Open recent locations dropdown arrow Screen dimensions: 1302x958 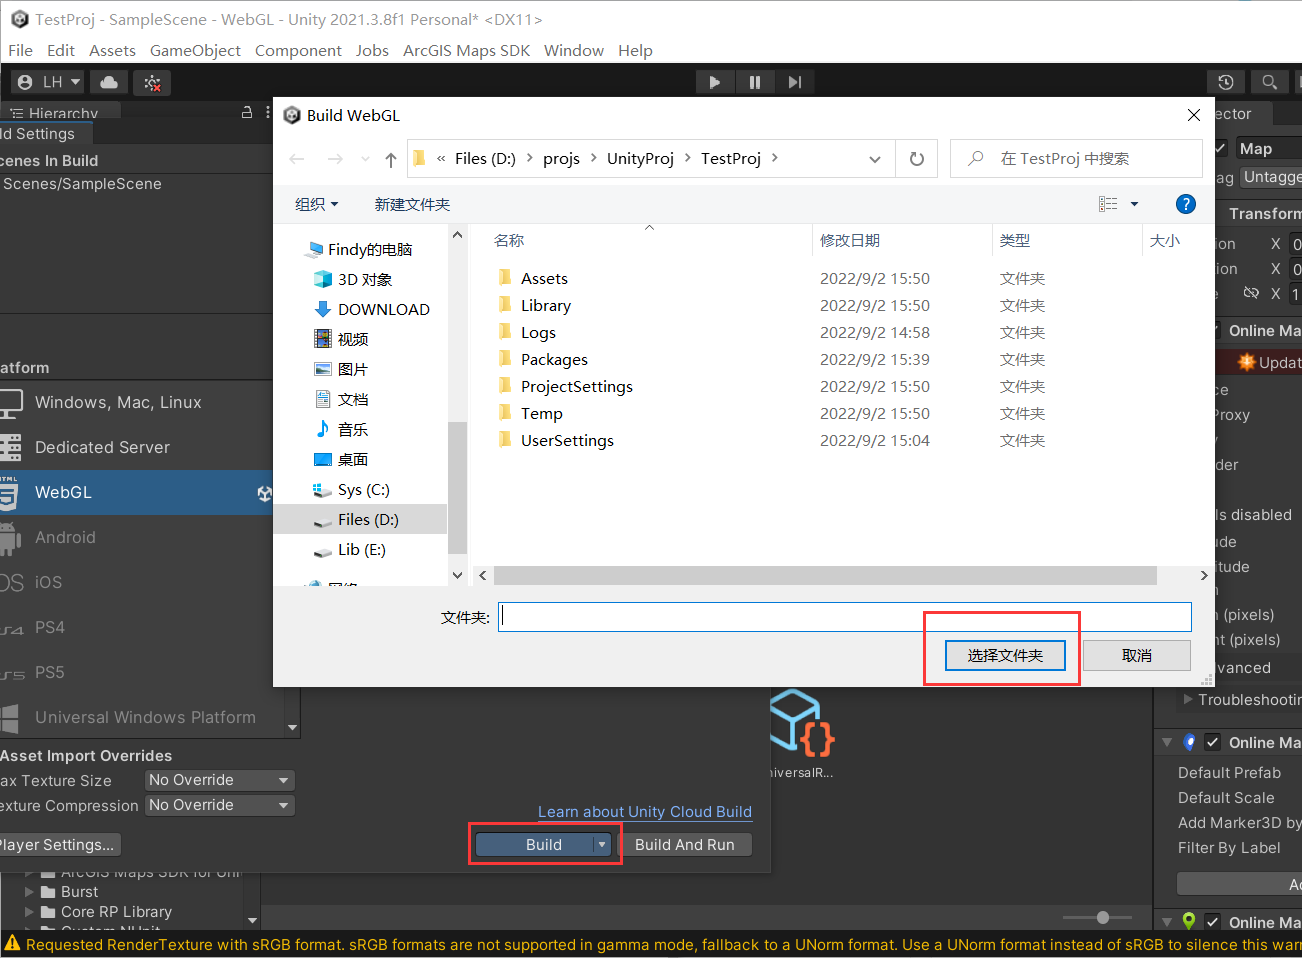click(x=365, y=159)
